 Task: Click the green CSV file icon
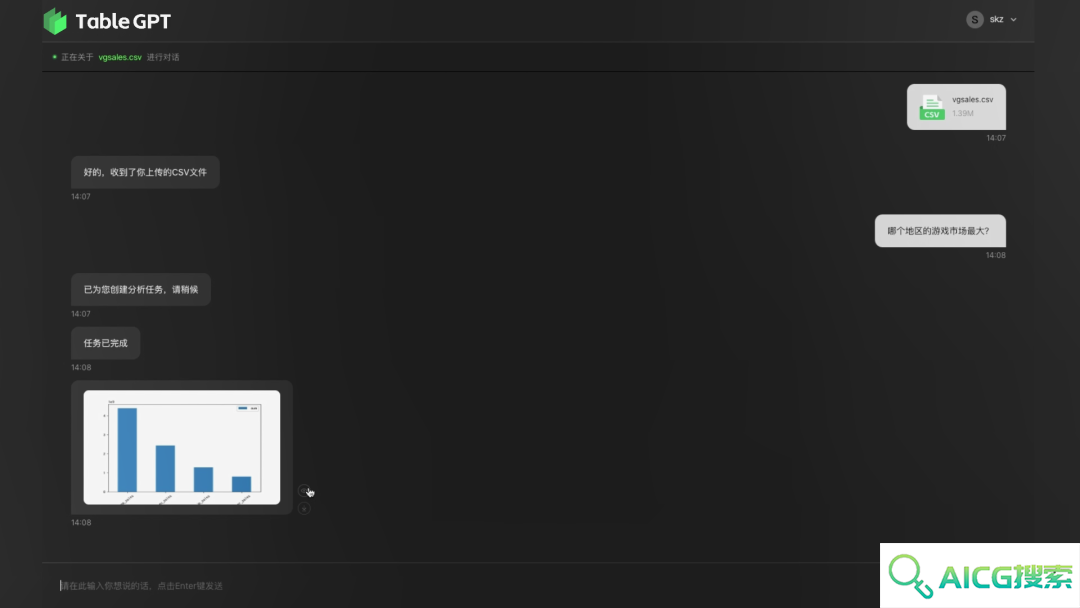click(932, 107)
